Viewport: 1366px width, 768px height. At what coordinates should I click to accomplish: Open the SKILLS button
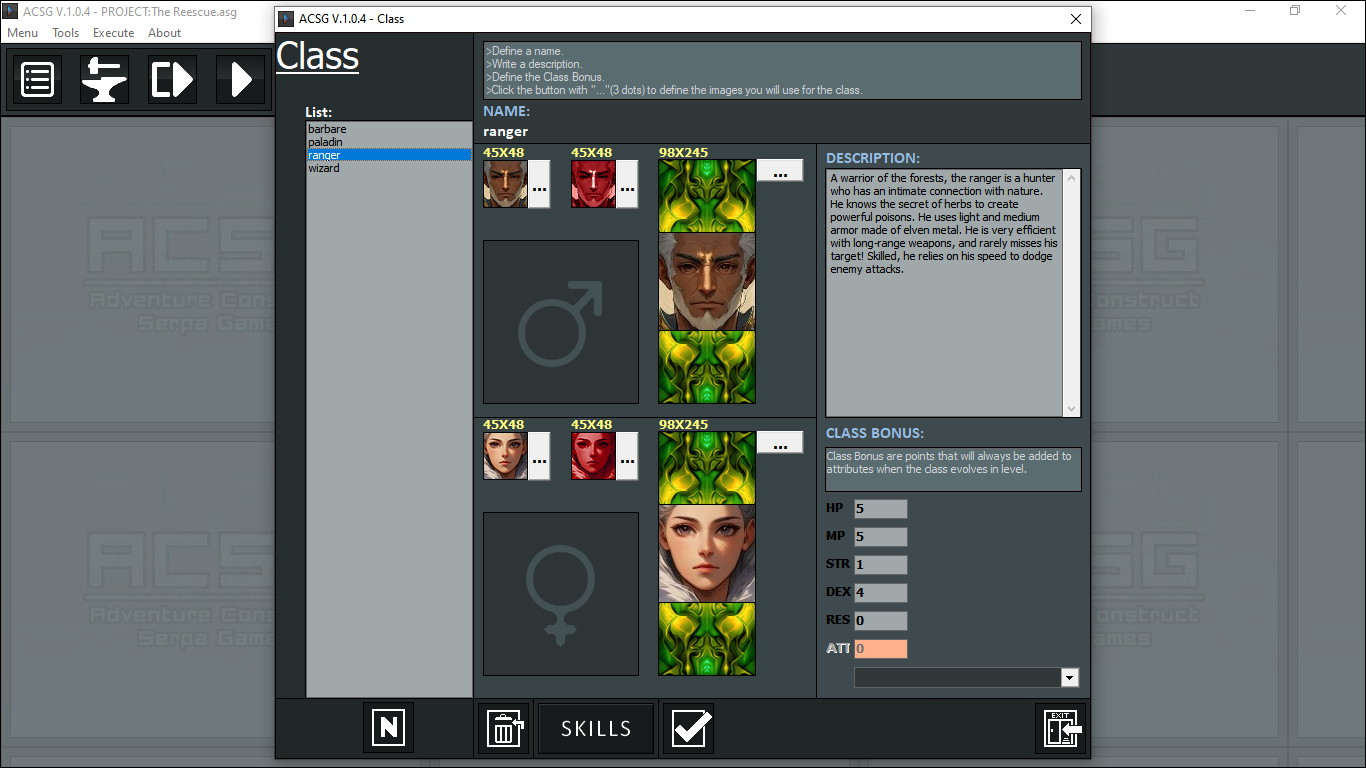(x=596, y=728)
